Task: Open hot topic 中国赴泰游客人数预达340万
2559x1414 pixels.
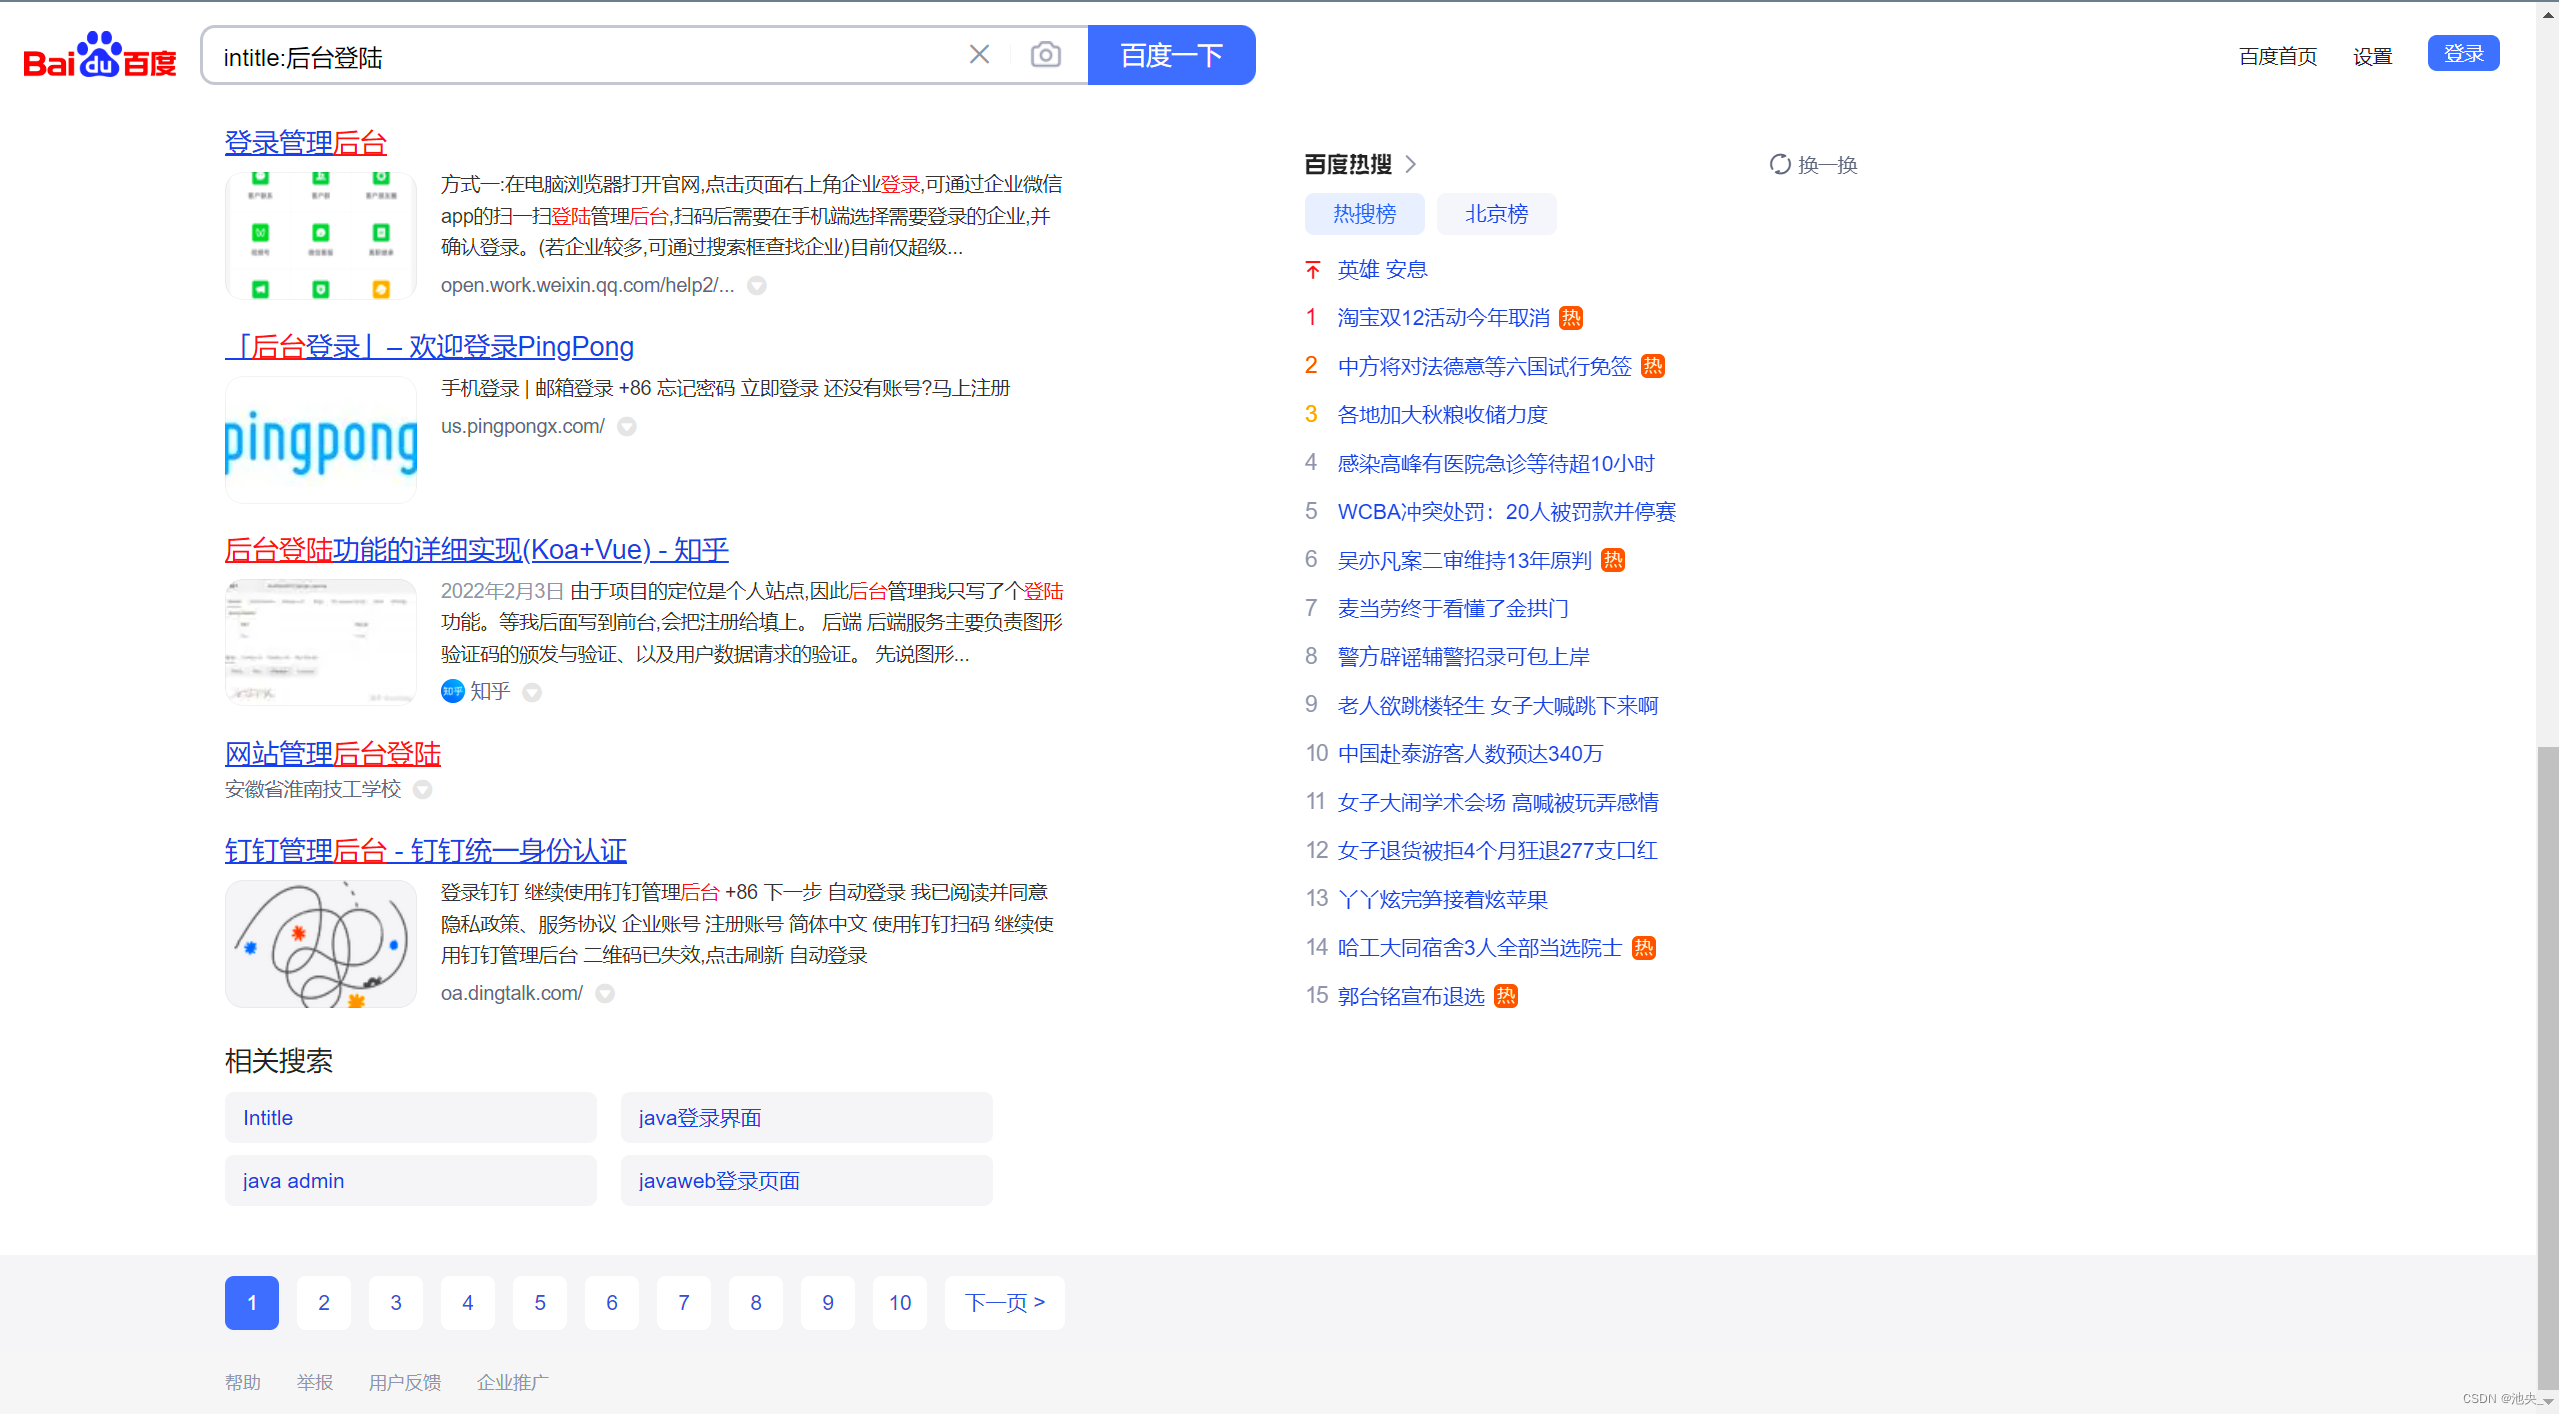Action: (1471, 753)
